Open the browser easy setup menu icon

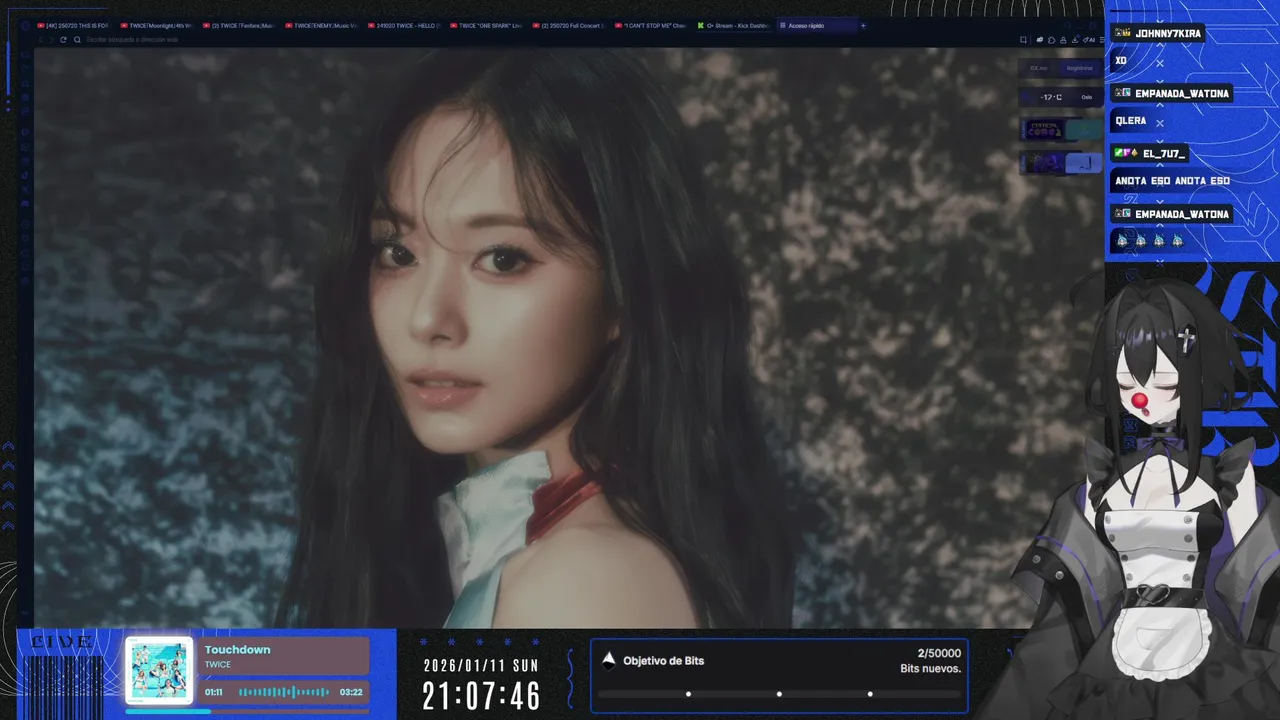1102,40
